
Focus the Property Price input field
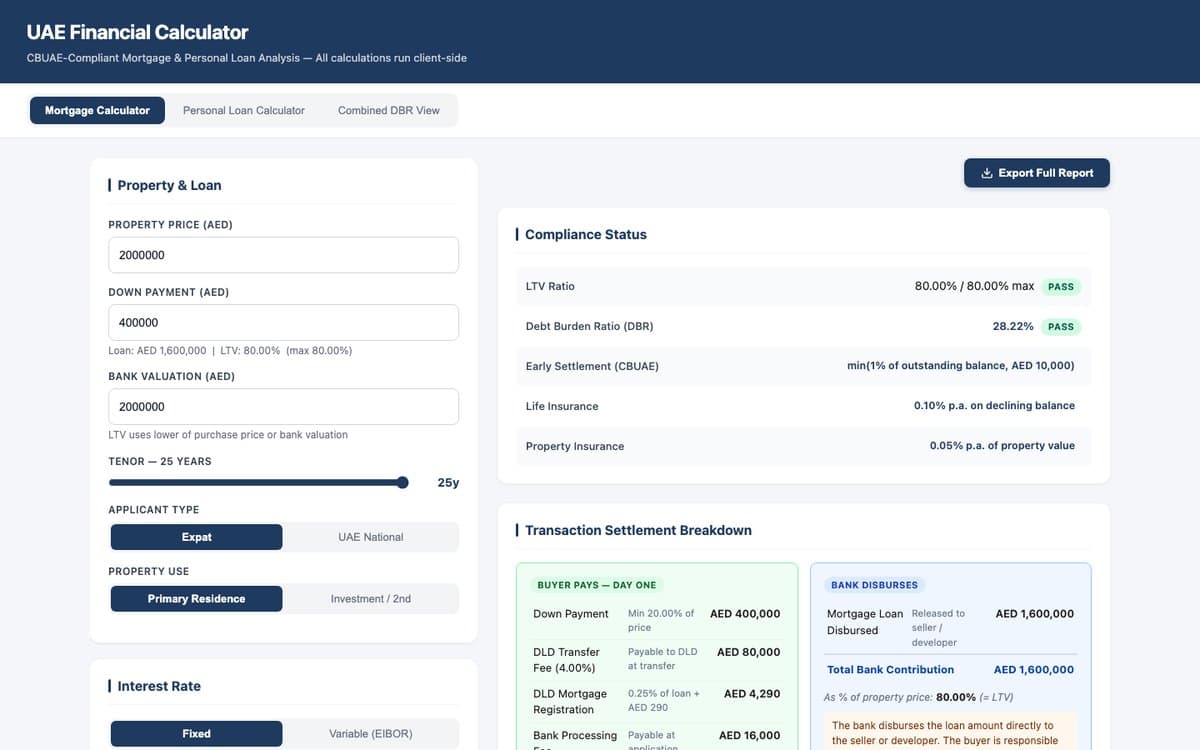pyautogui.click(x=283, y=255)
